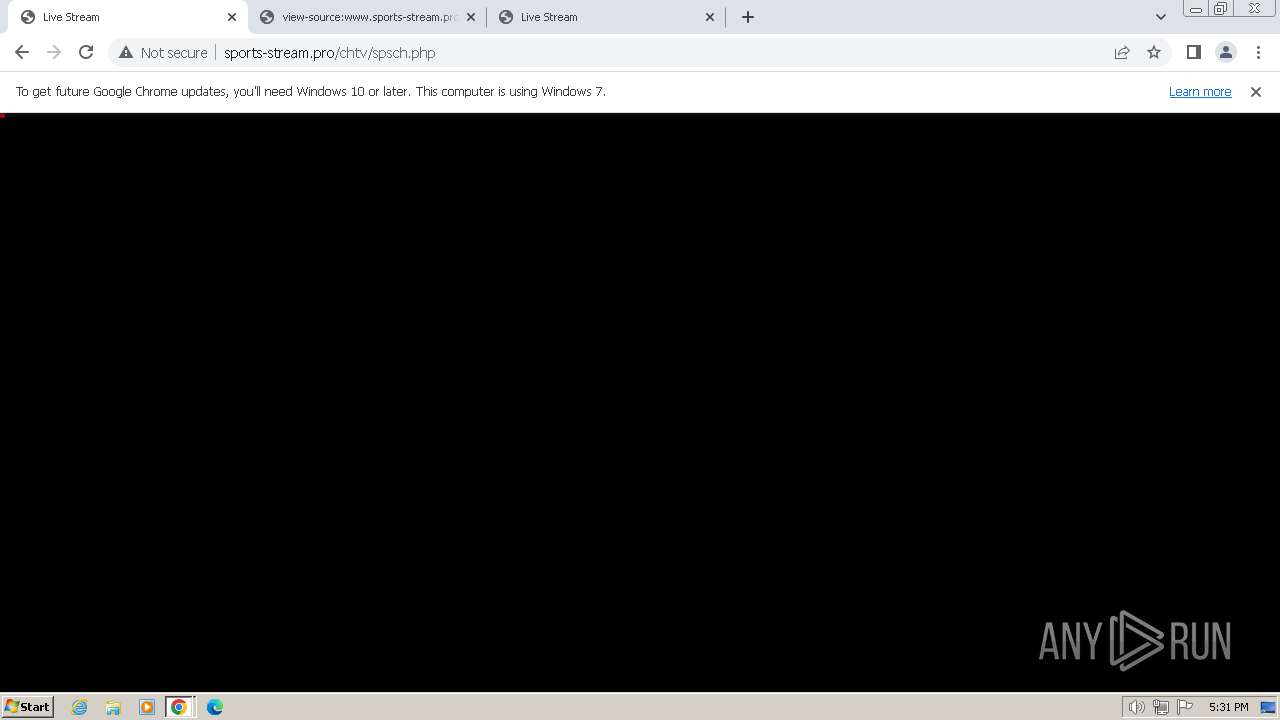1280x720 pixels.
Task: Share this page via share icon
Action: [x=1122, y=52]
